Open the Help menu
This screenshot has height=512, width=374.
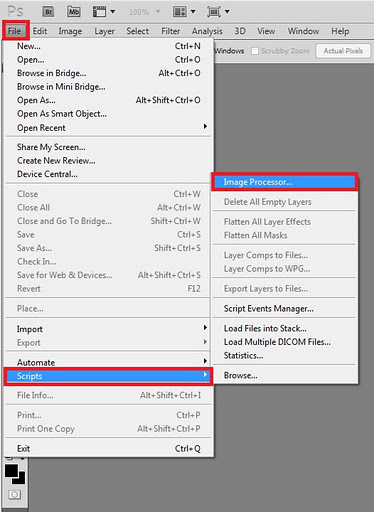pyautogui.click(x=340, y=31)
